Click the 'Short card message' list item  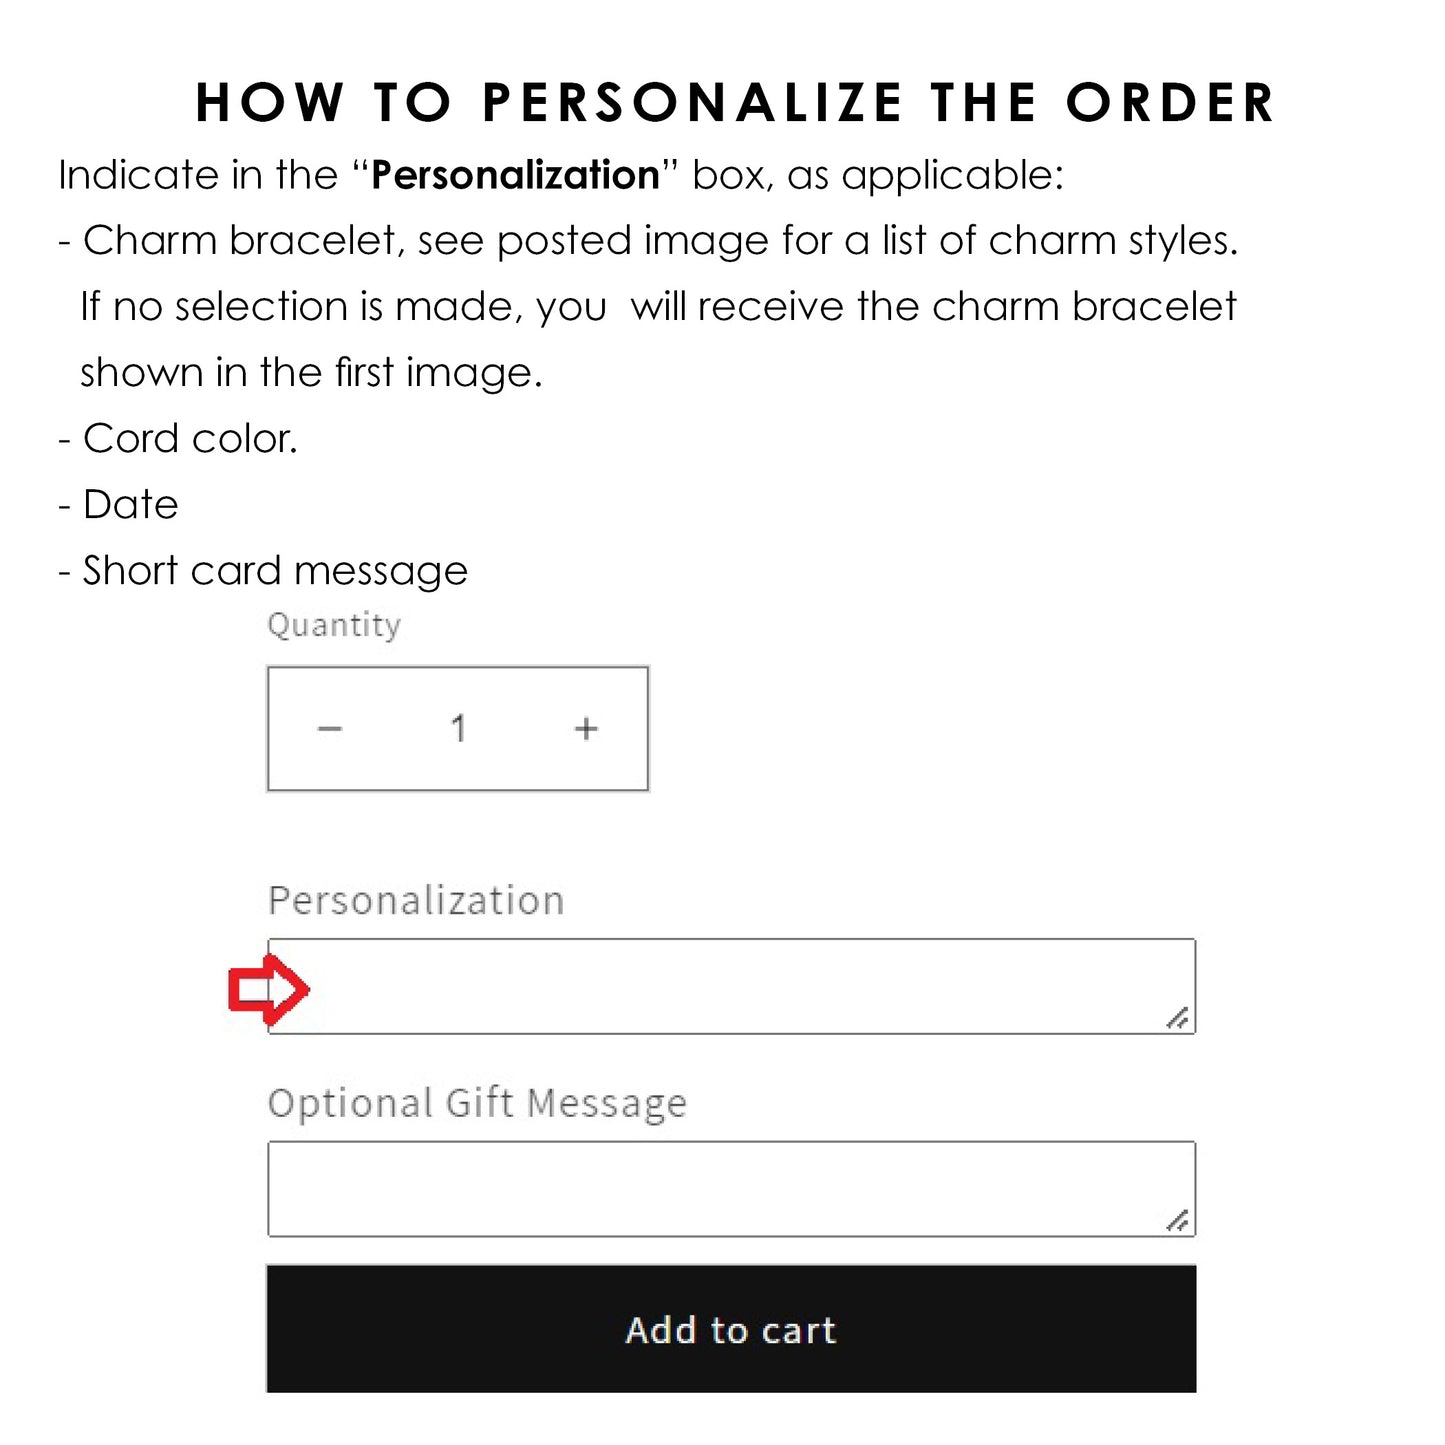tap(274, 571)
